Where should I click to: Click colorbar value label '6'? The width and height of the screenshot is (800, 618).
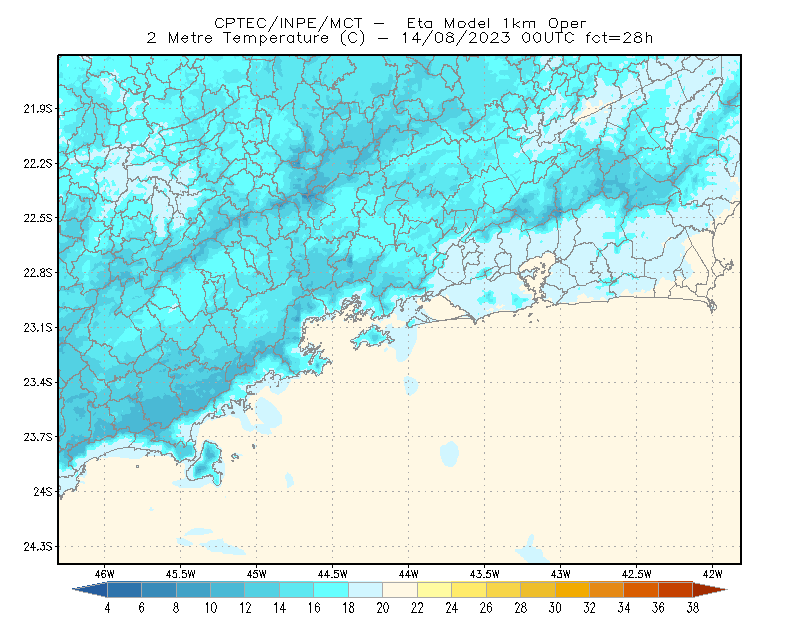(x=141, y=608)
